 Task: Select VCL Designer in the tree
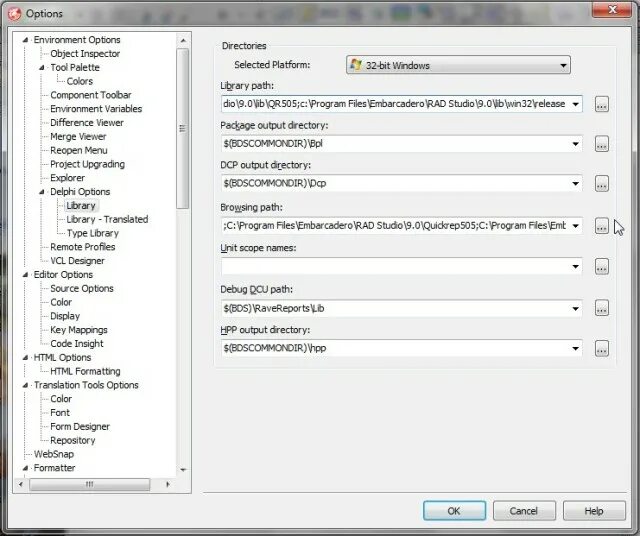(x=77, y=261)
